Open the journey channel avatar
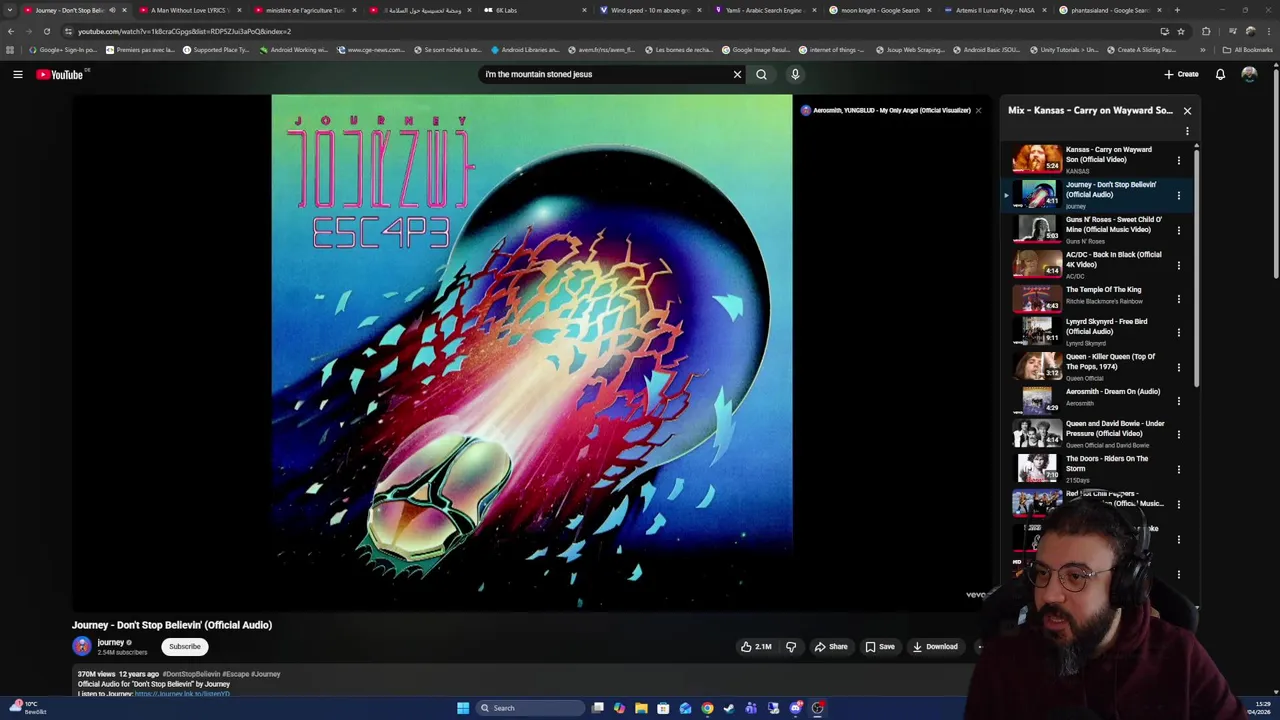The image size is (1280, 720). point(82,646)
